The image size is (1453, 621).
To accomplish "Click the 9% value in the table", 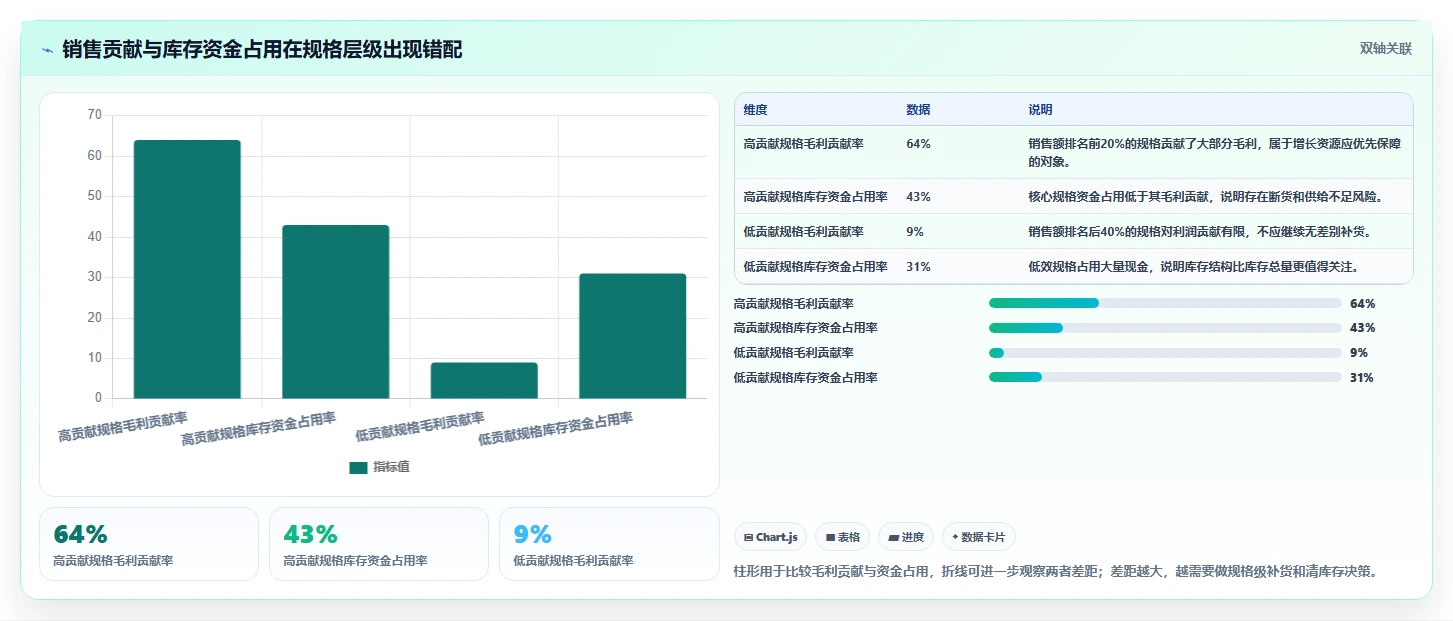I will (x=915, y=232).
